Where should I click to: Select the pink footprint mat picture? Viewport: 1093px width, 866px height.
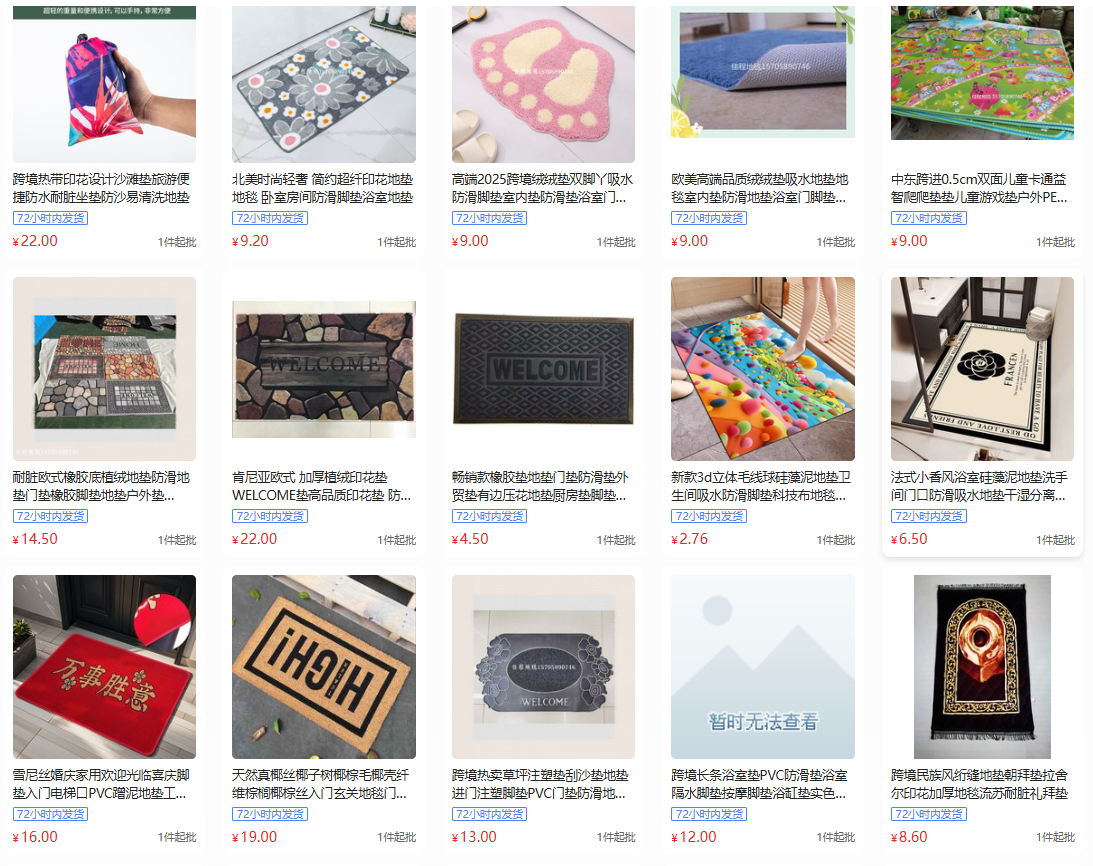pos(543,84)
